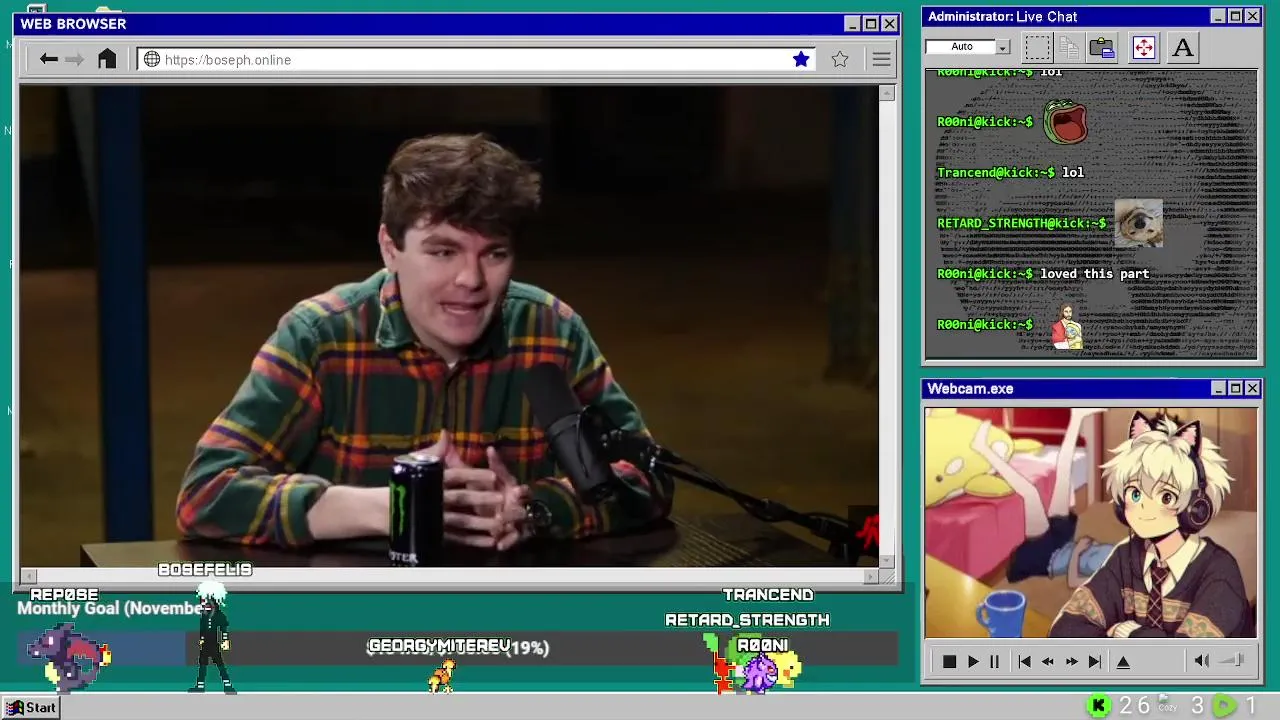Screen dimensions: 1280x720
Task: Maximize the Live Chat window
Action: (x=1235, y=16)
